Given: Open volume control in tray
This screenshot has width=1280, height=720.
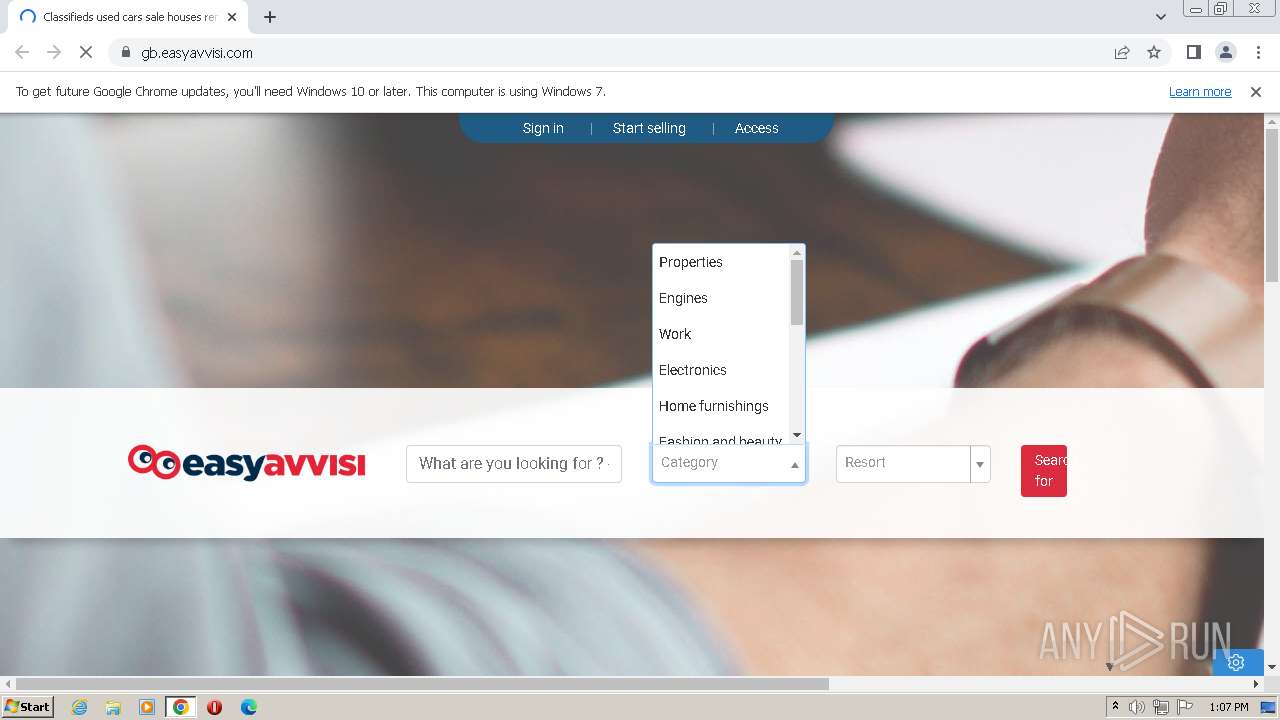Looking at the screenshot, I should pyautogui.click(x=1137, y=707).
